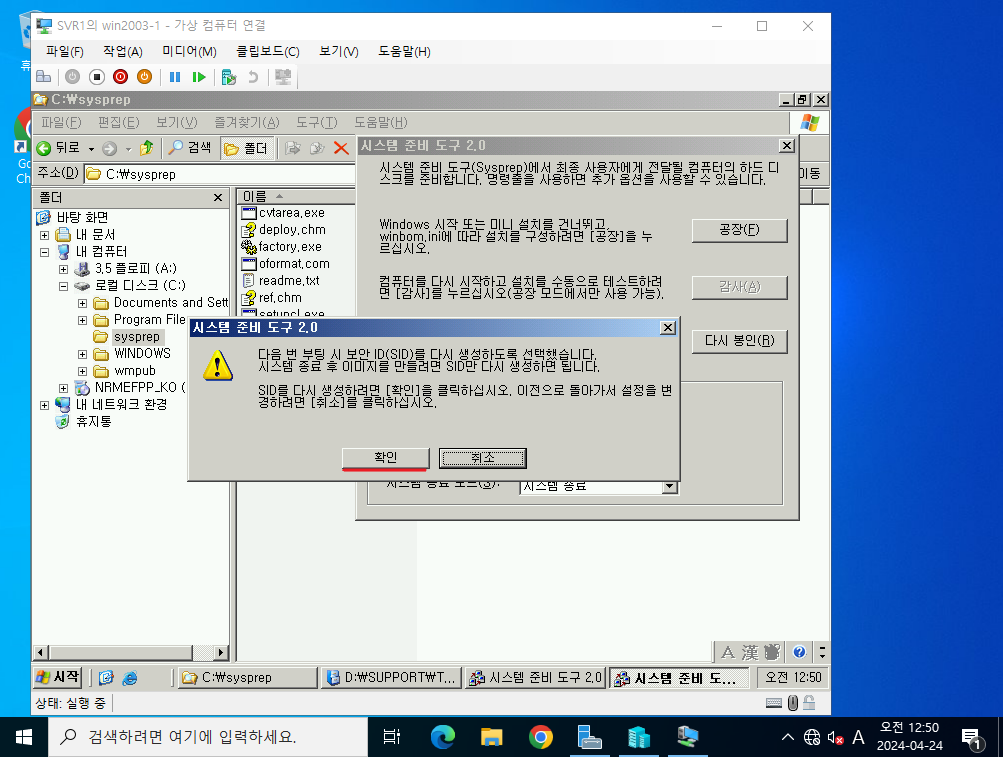Viewport: 1003px width, 757px height.
Task: Select 휴지통 in the folder tree
Action: [x=93, y=422]
